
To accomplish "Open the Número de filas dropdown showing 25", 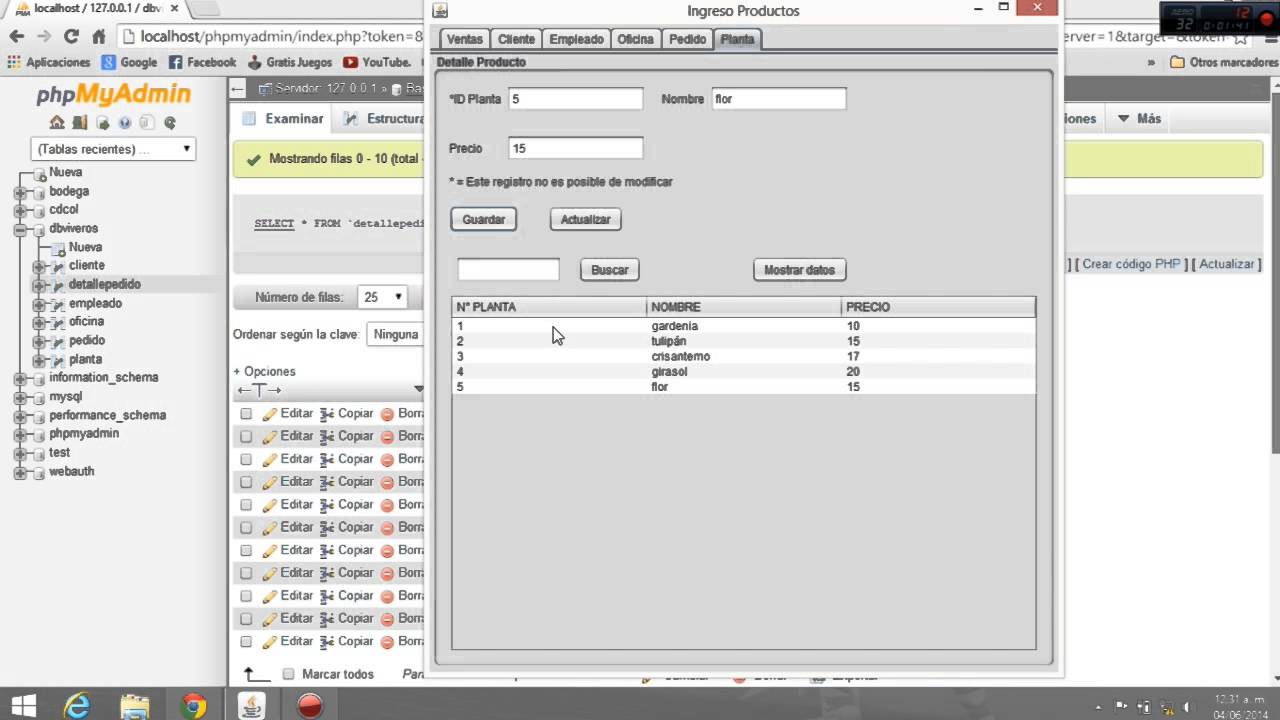I will pos(383,297).
